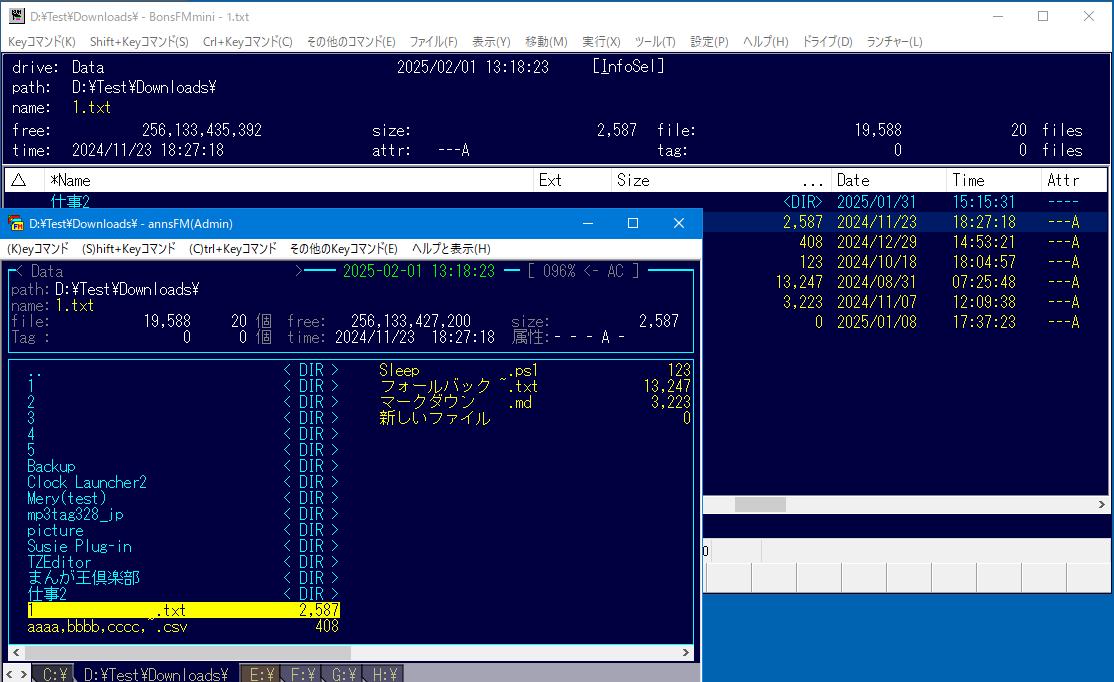Click tab scroll right arrow beside C:¥ tab
This screenshot has width=1114, height=682.
[x=24, y=675]
